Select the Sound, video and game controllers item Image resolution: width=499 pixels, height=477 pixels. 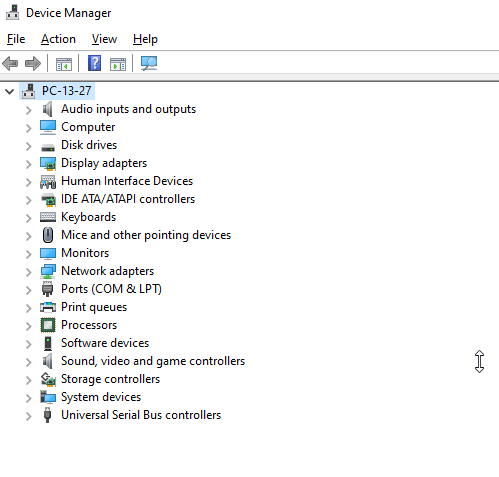[x=153, y=361]
